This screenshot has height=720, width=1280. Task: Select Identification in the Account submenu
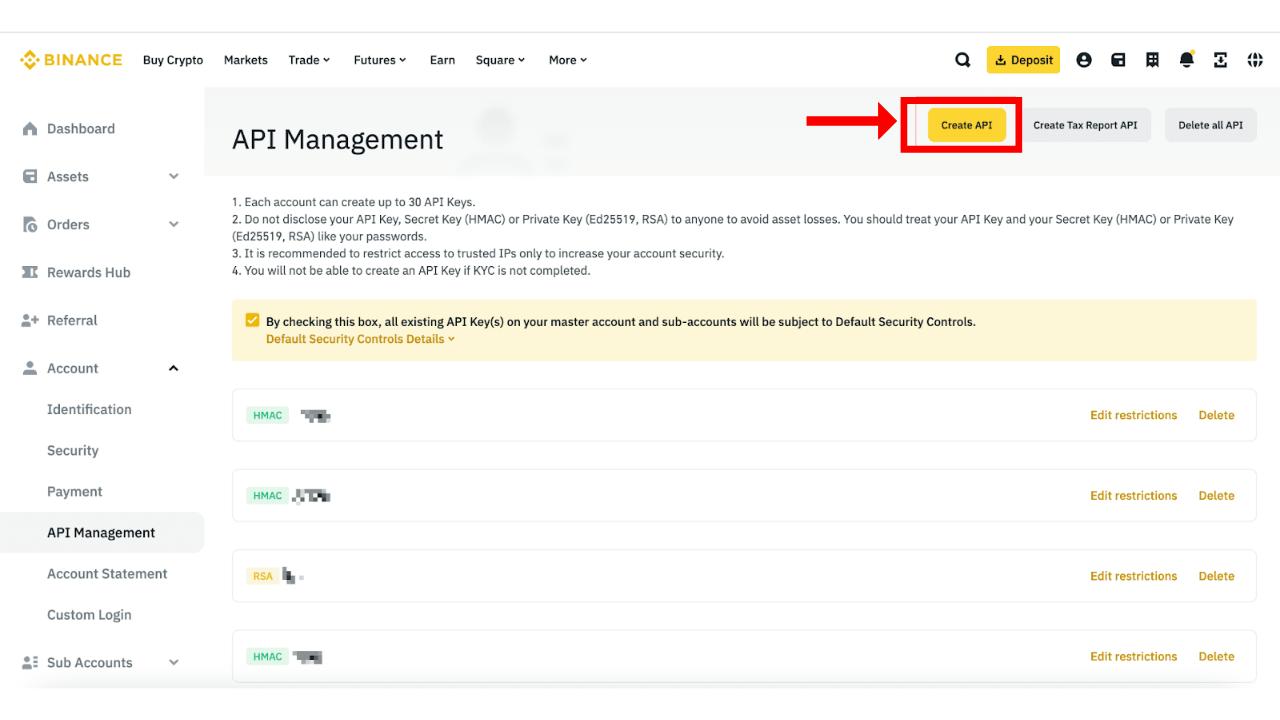(x=89, y=410)
